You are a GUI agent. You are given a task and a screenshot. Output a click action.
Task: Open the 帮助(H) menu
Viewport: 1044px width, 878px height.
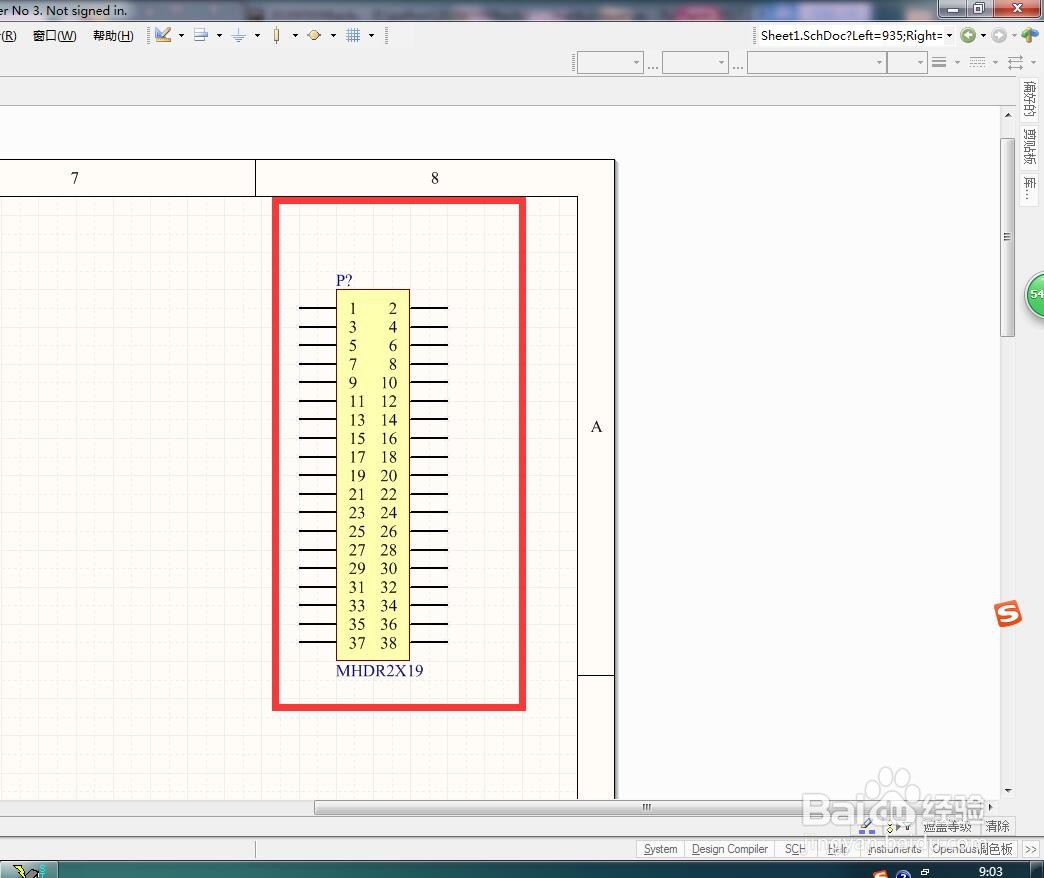113,36
